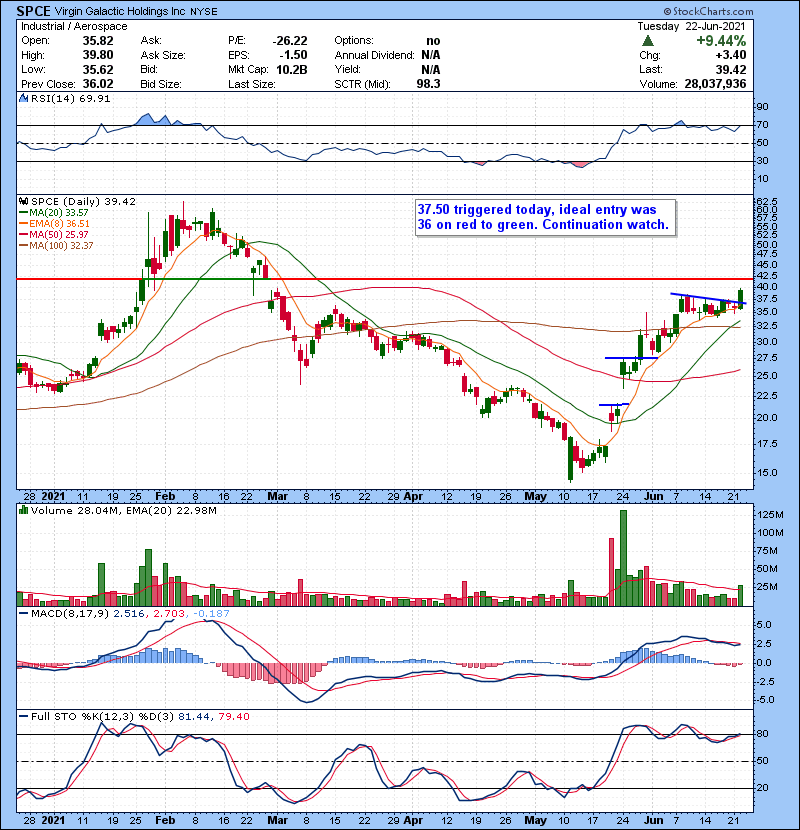This screenshot has width=800, height=830.
Task: Click the red horizontal resistance line
Action: tap(384, 279)
